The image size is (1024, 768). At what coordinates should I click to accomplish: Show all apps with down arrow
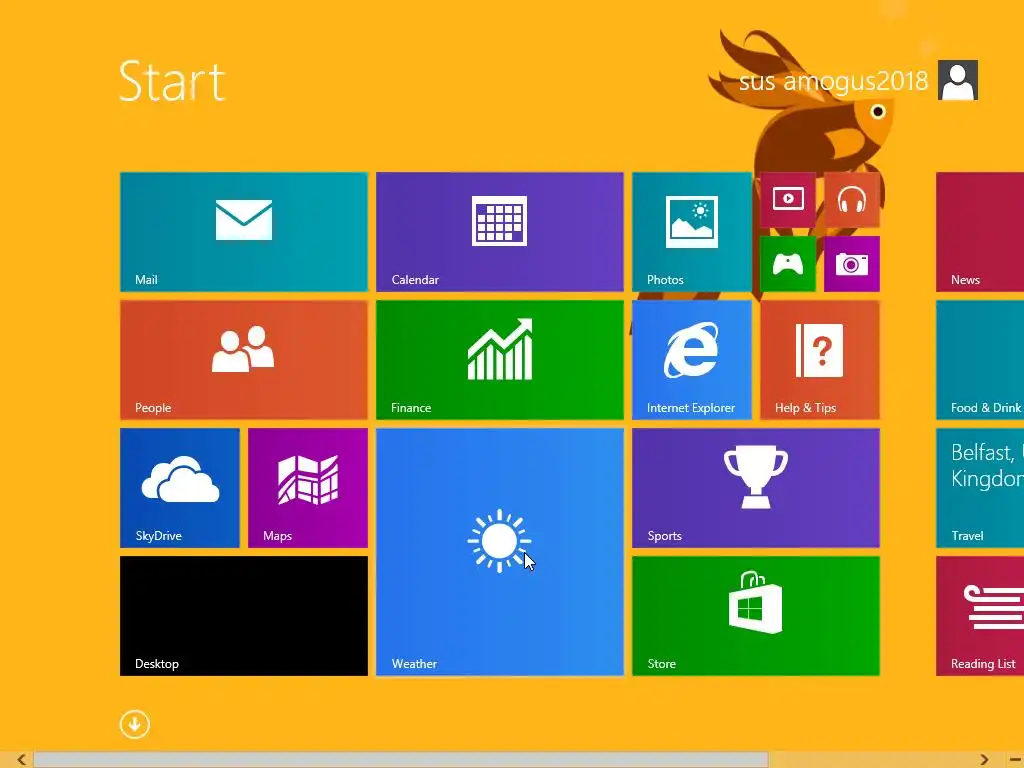point(135,724)
